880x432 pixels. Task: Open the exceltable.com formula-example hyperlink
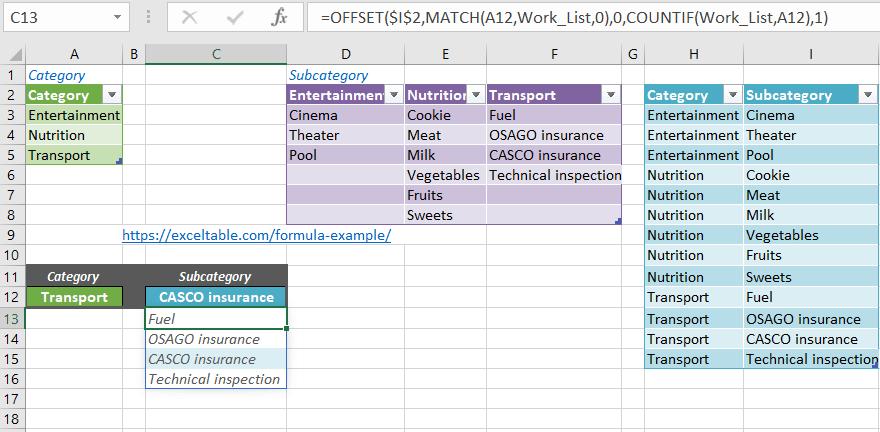256,235
